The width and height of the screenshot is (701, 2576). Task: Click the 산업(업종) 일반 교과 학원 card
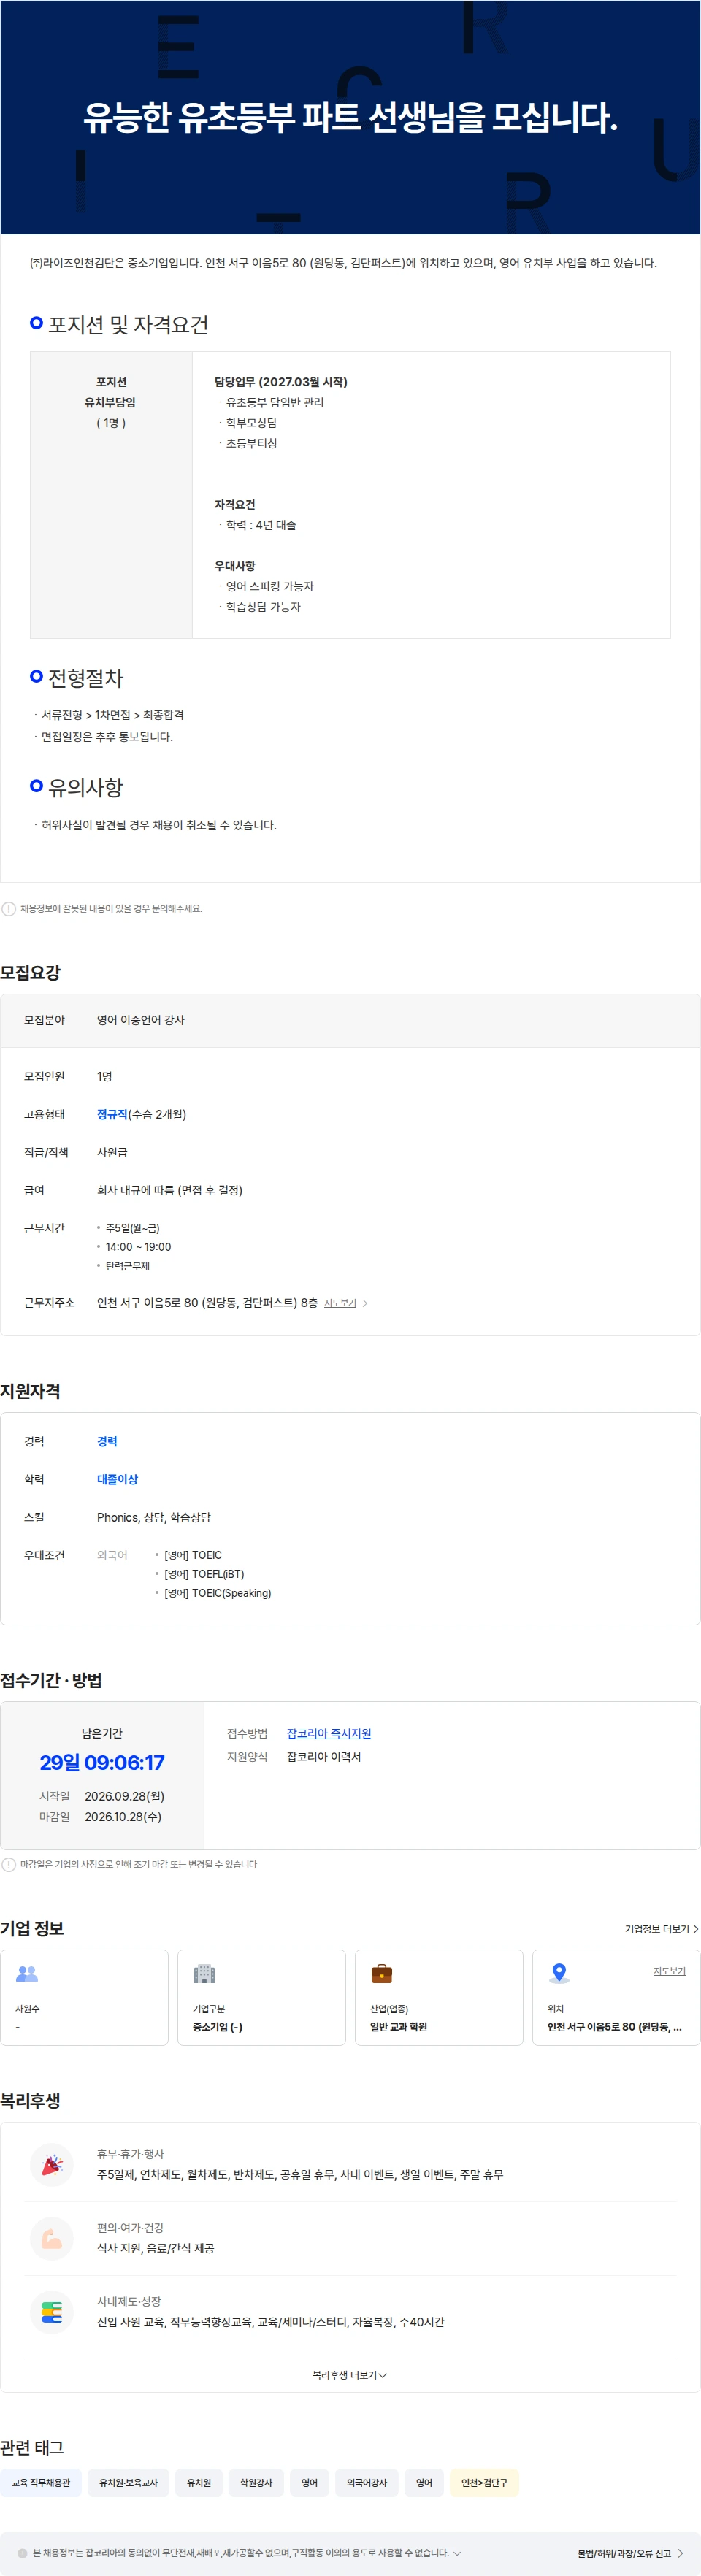pos(439,1997)
